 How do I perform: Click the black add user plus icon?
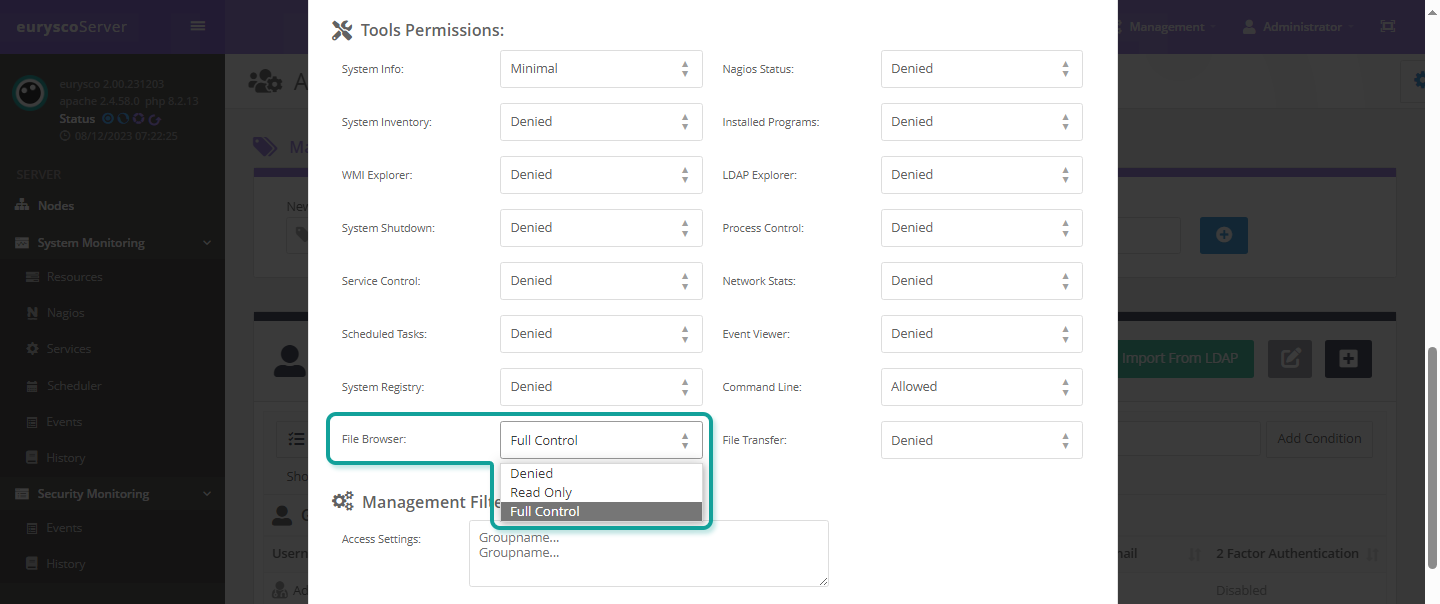coord(1347,359)
